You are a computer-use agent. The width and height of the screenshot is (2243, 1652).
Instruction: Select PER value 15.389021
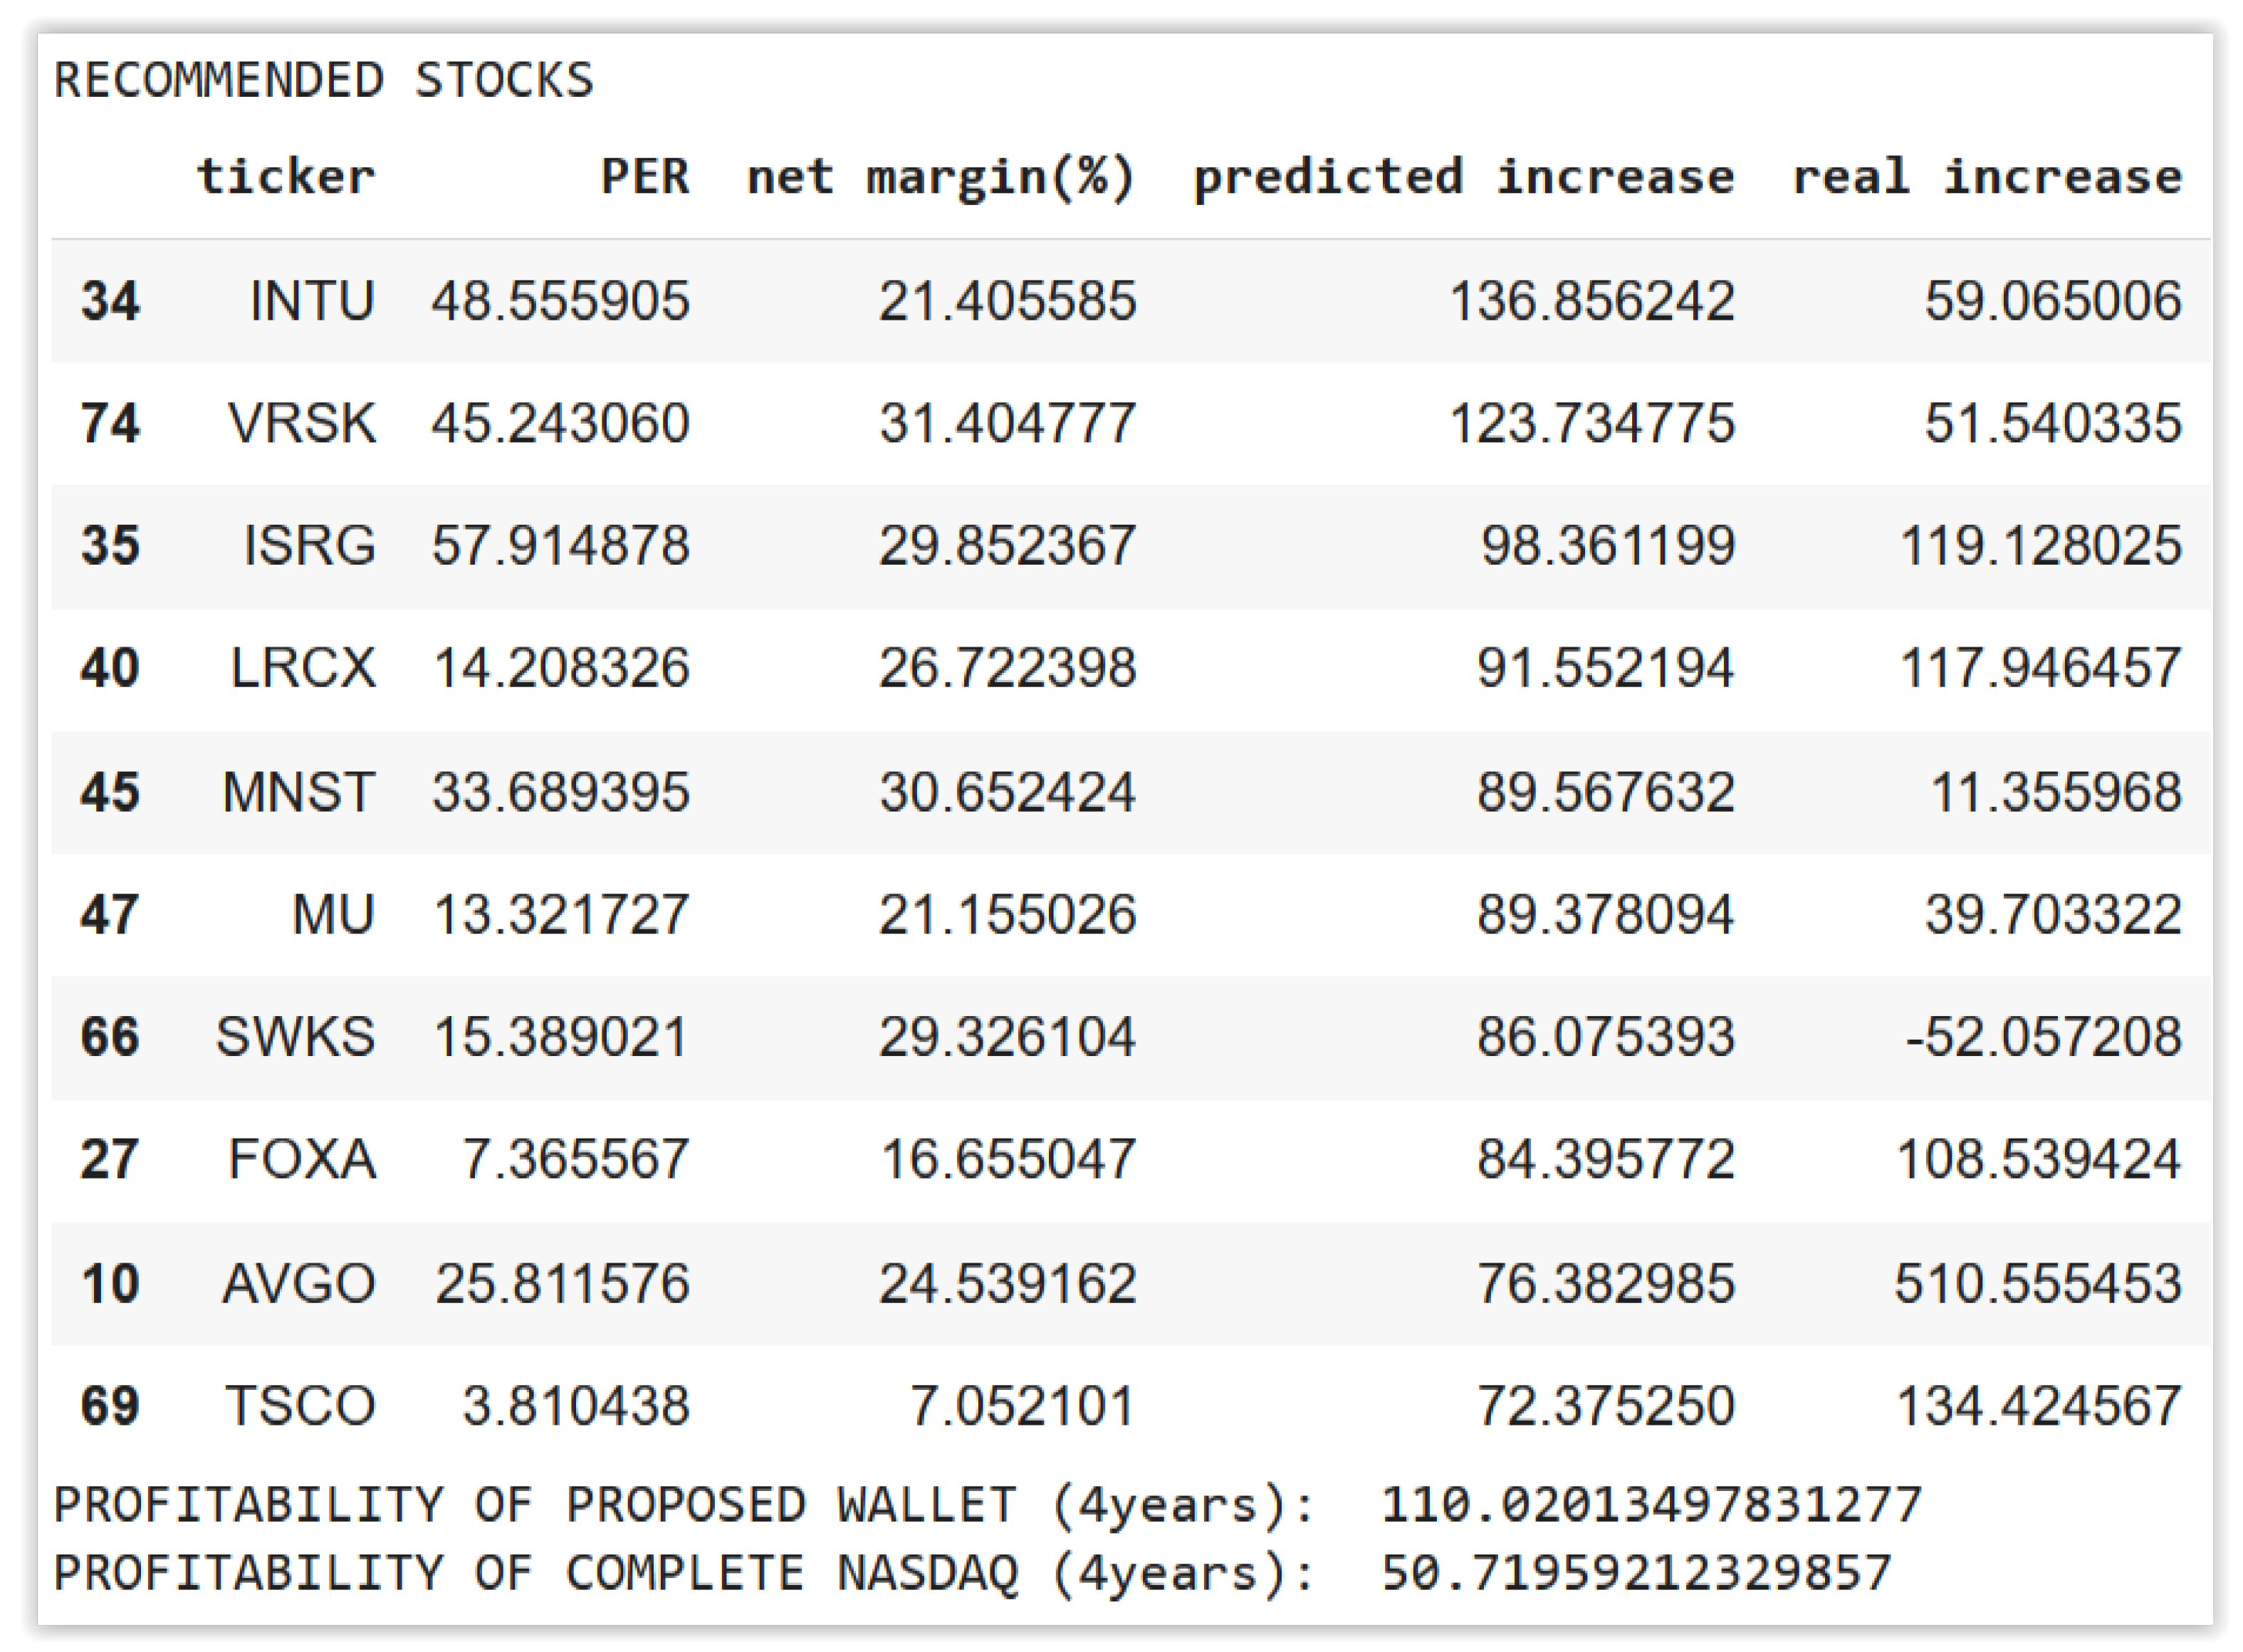tap(561, 1037)
